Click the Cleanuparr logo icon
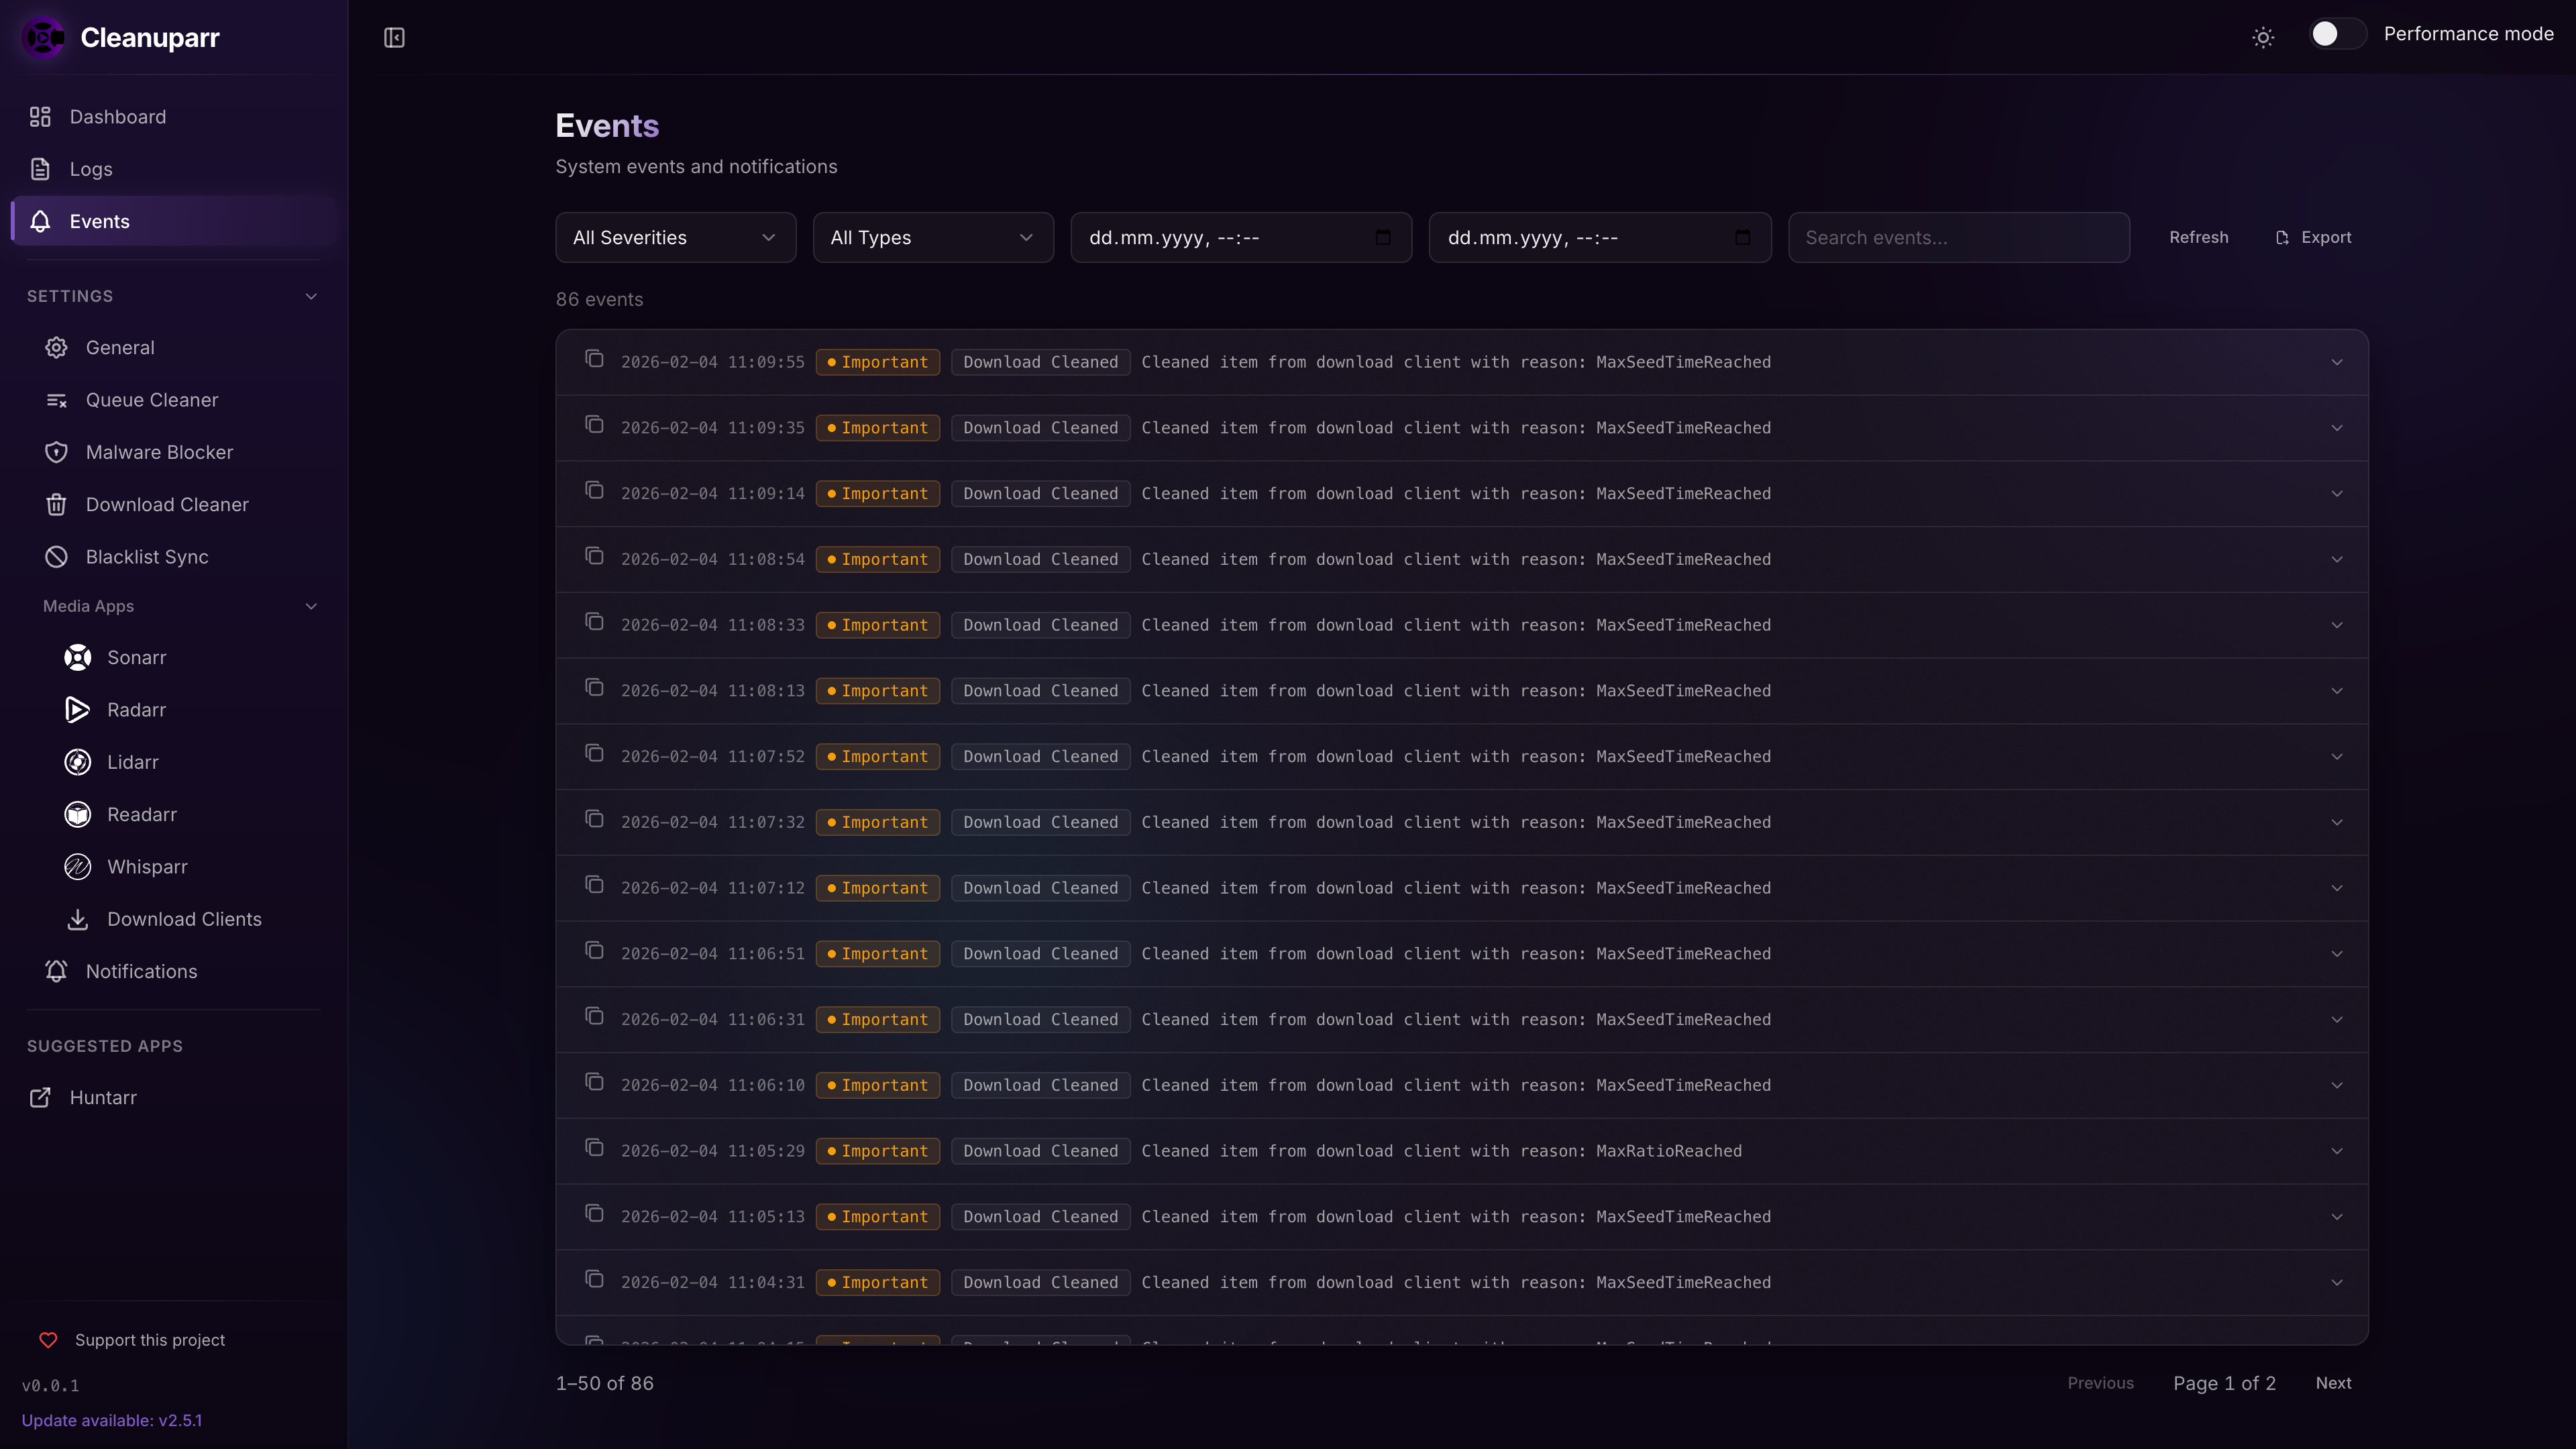The height and width of the screenshot is (1449, 2576). (x=43, y=37)
